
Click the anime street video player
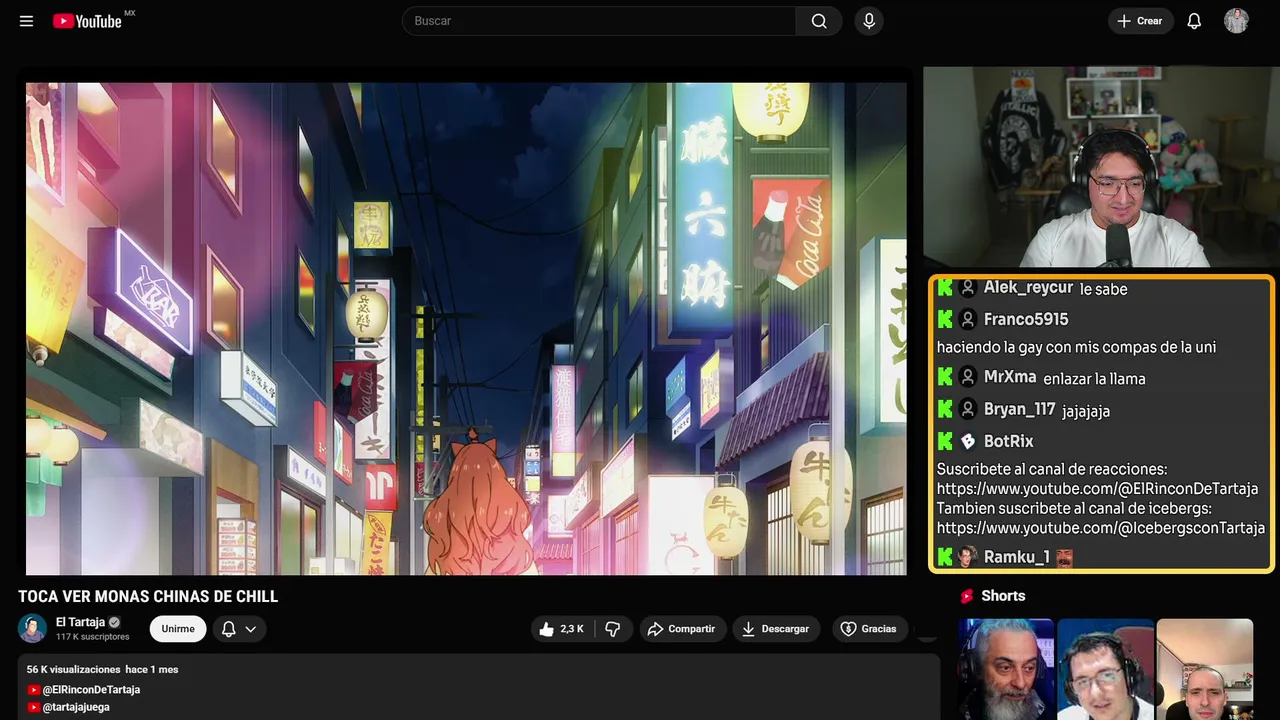click(x=466, y=328)
